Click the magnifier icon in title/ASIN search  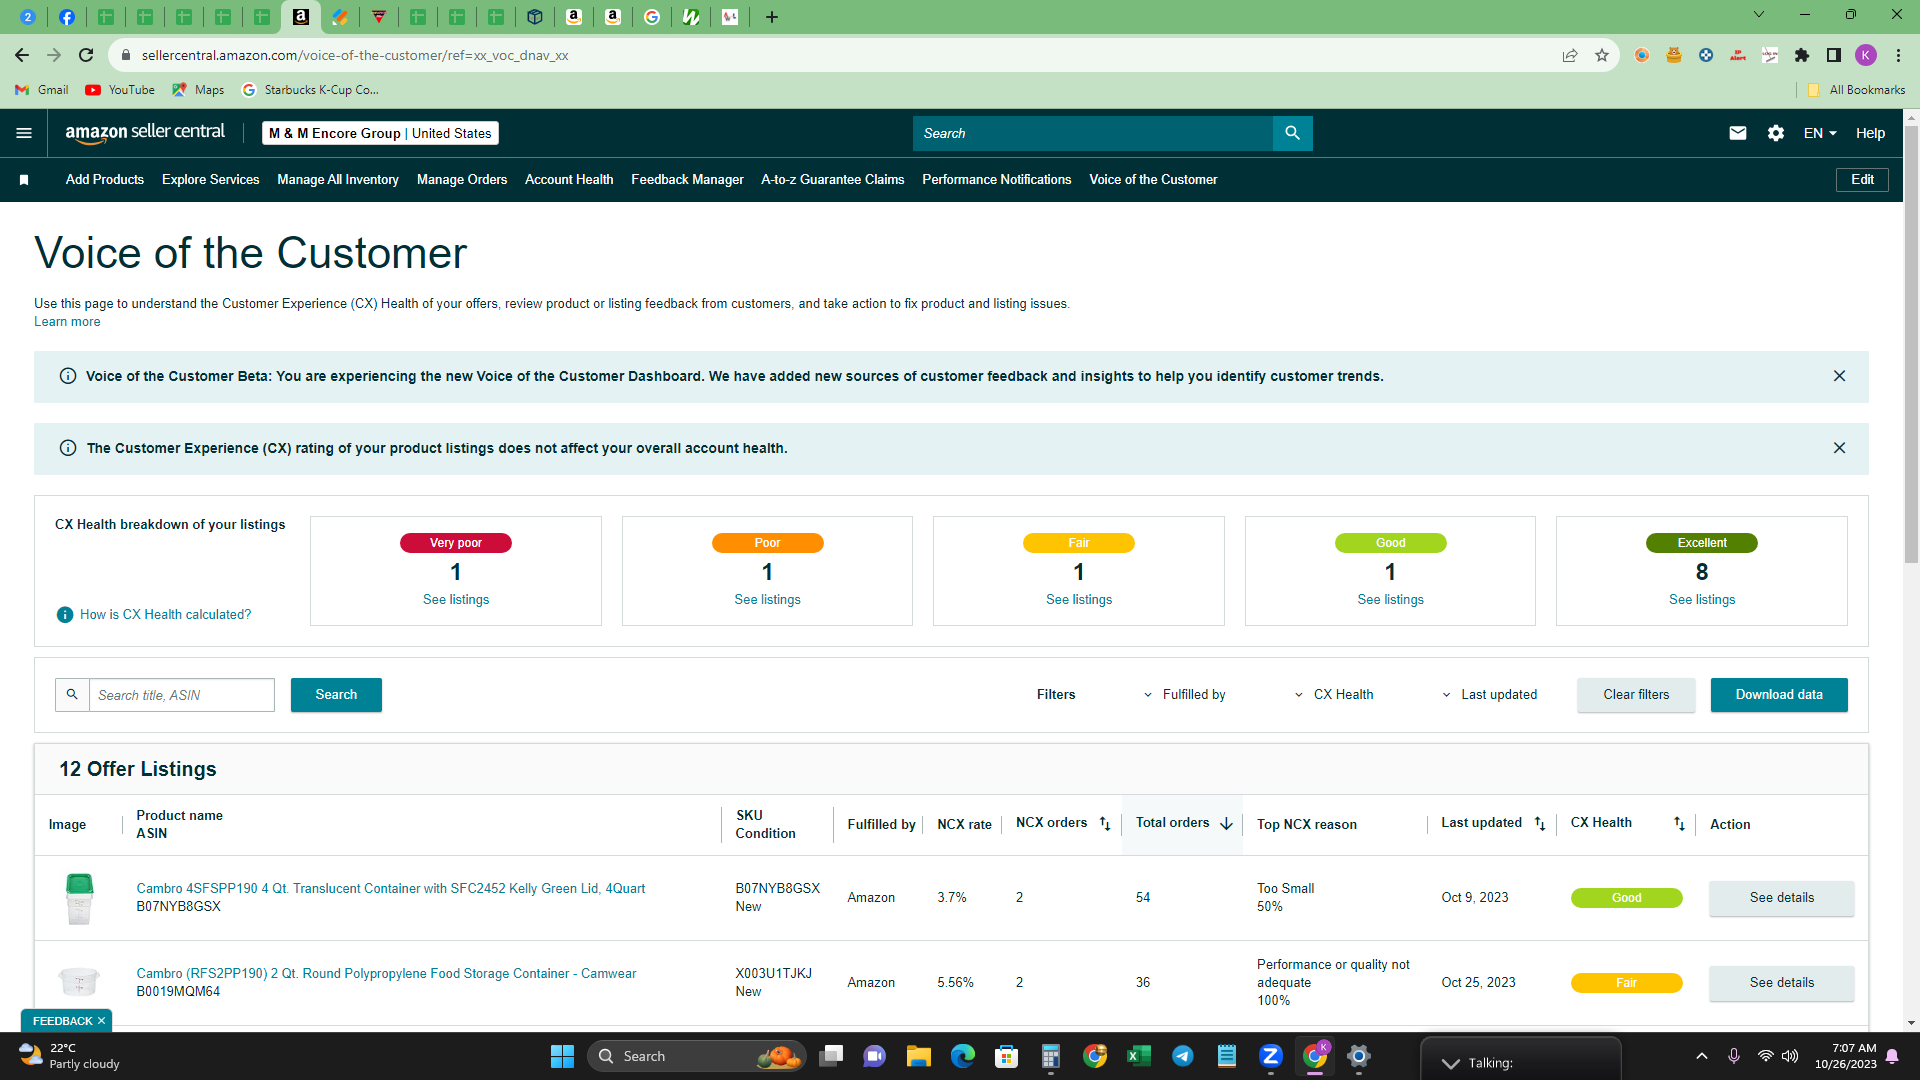[72, 695]
